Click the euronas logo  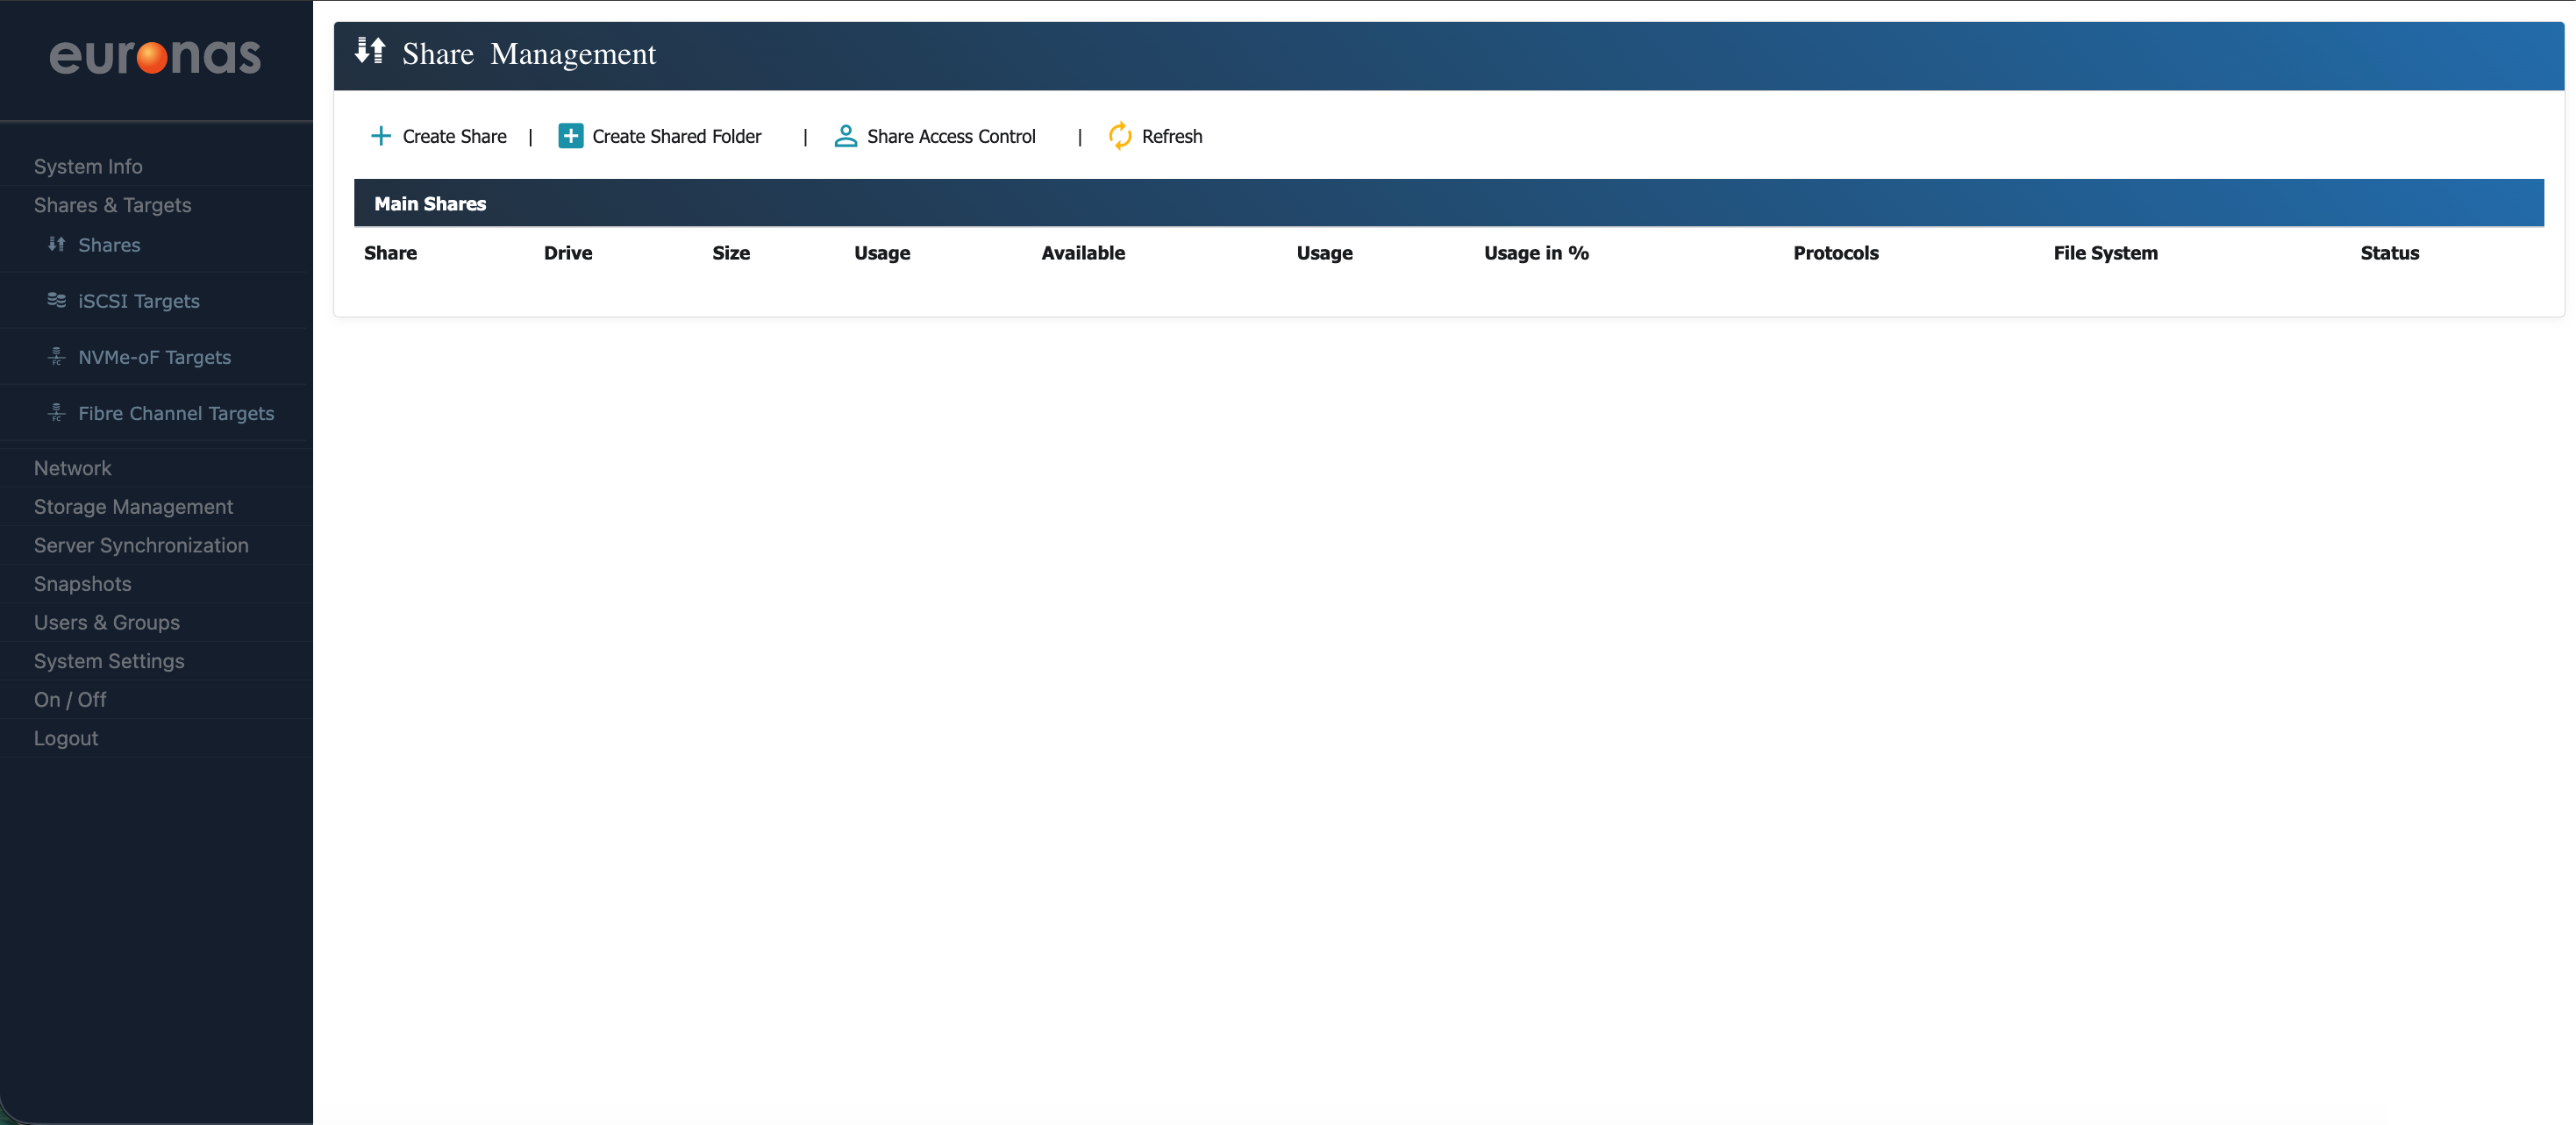[x=155, y=57]
